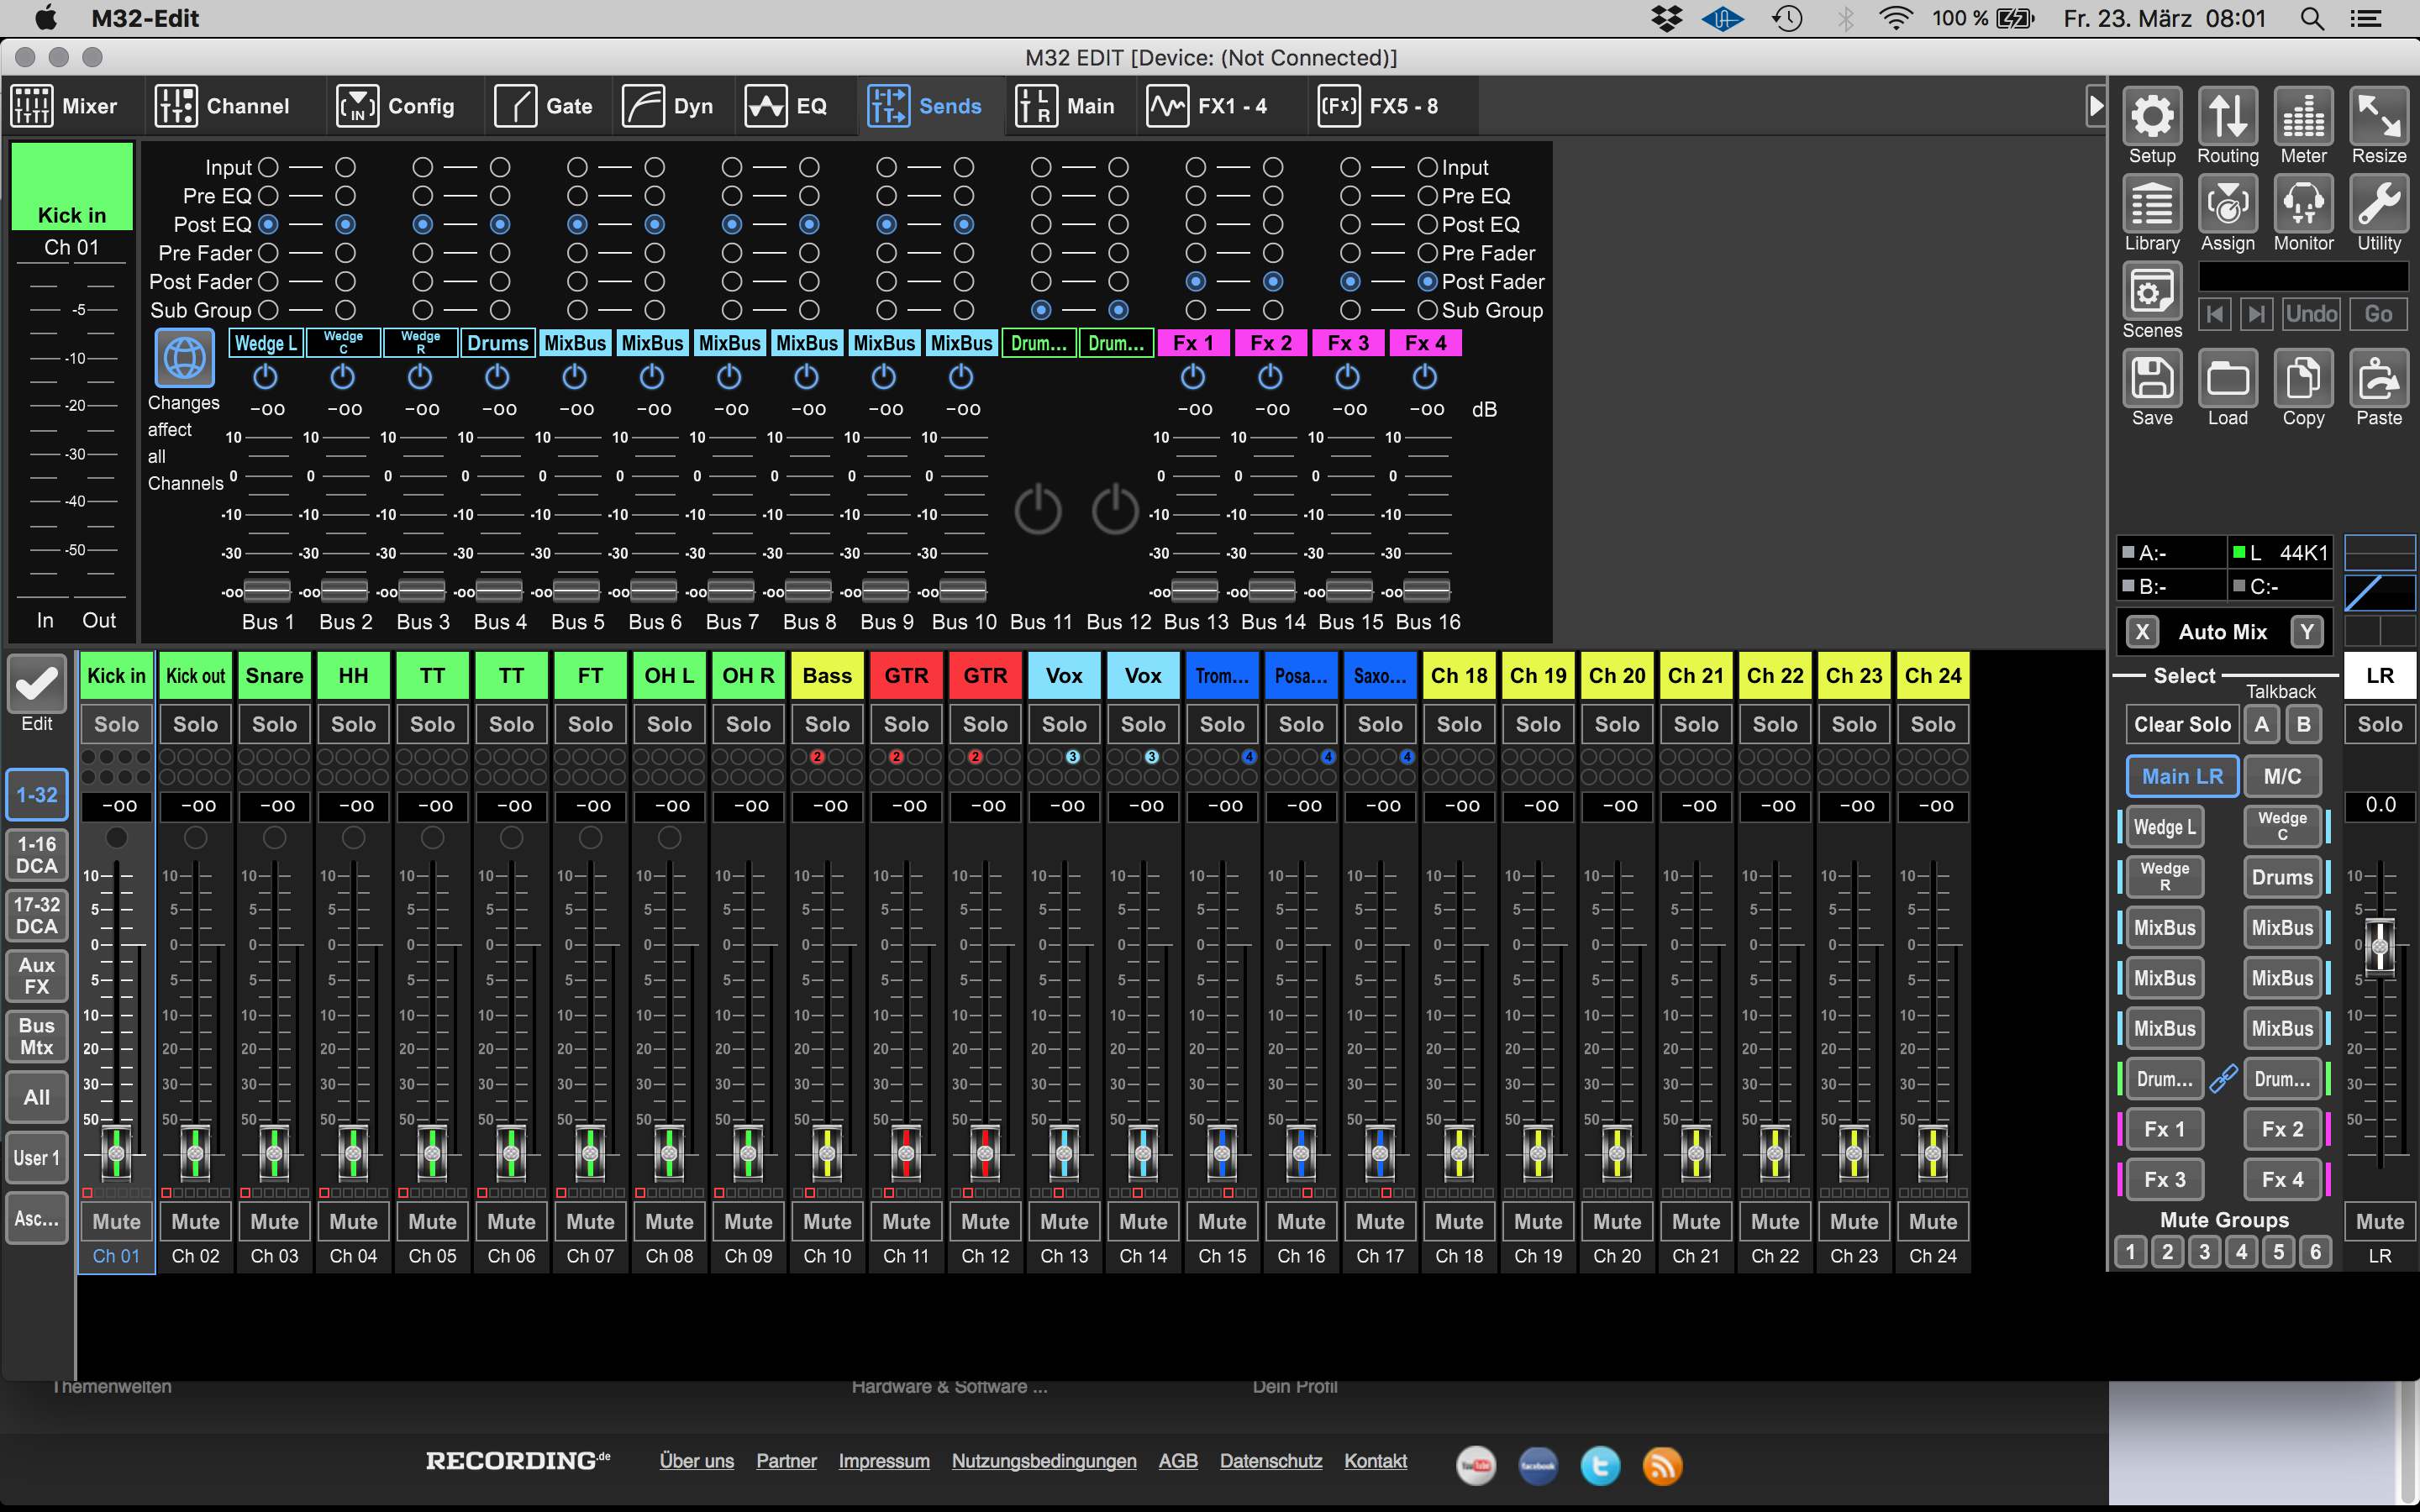This screenshot has height=1512, width=2420.
Task: Click the Copy icon
Action: tap(2303, 378)
